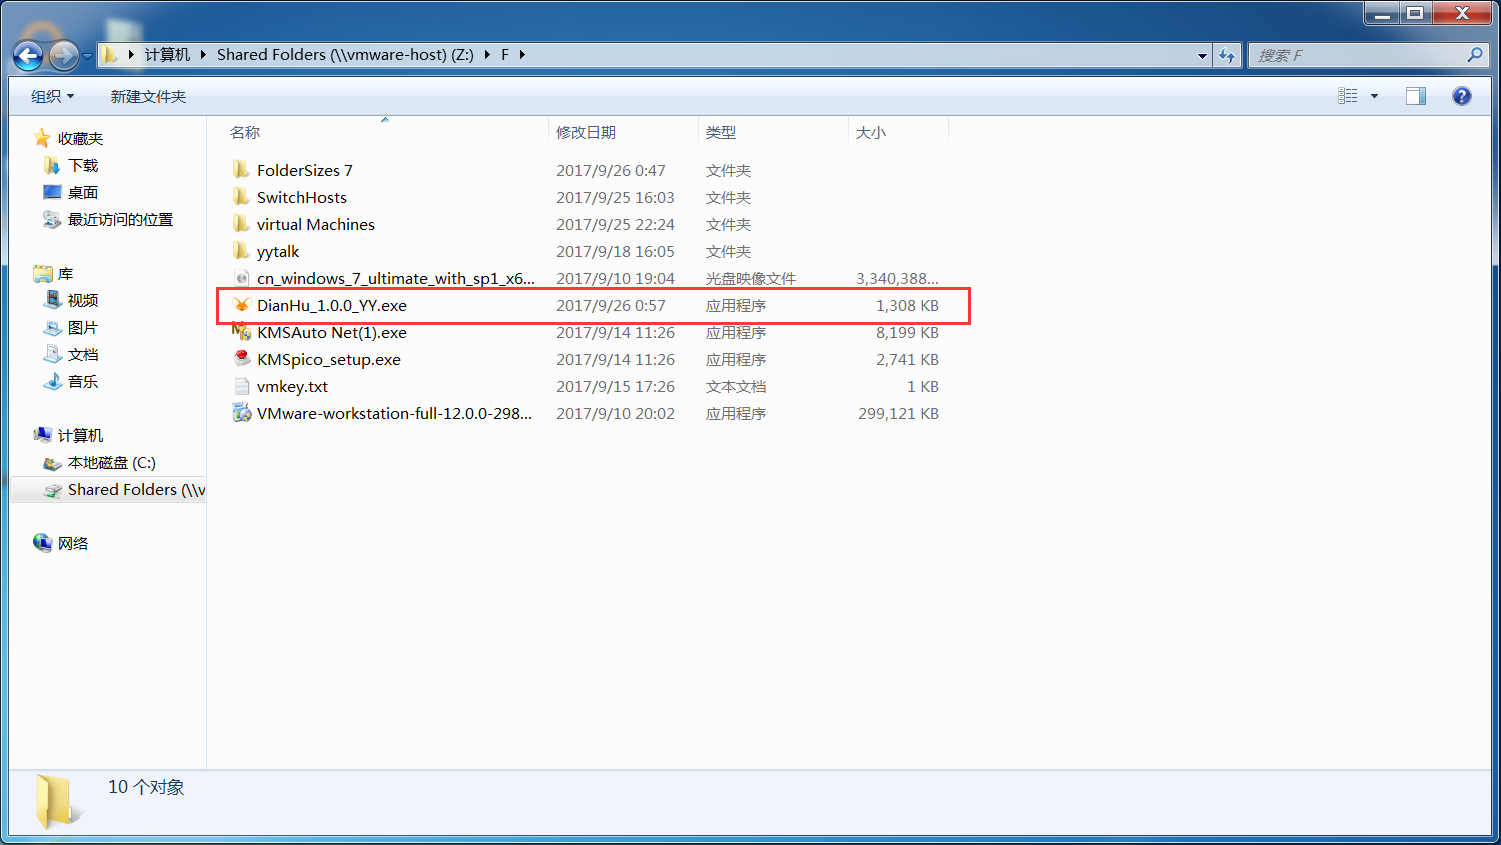Select VMware-workstation-full-12.0.0 file name
This screenshot has width=1501, height=845.
point(395,413)
